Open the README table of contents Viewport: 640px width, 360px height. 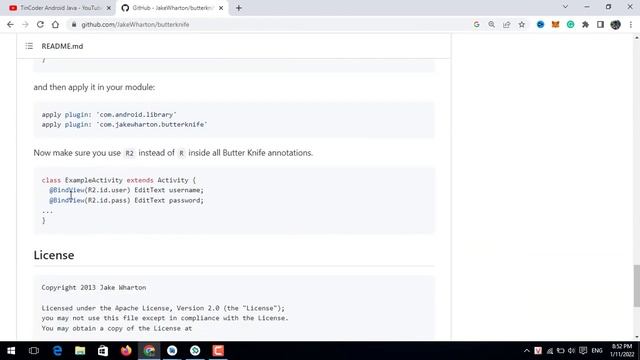[29, 46]
